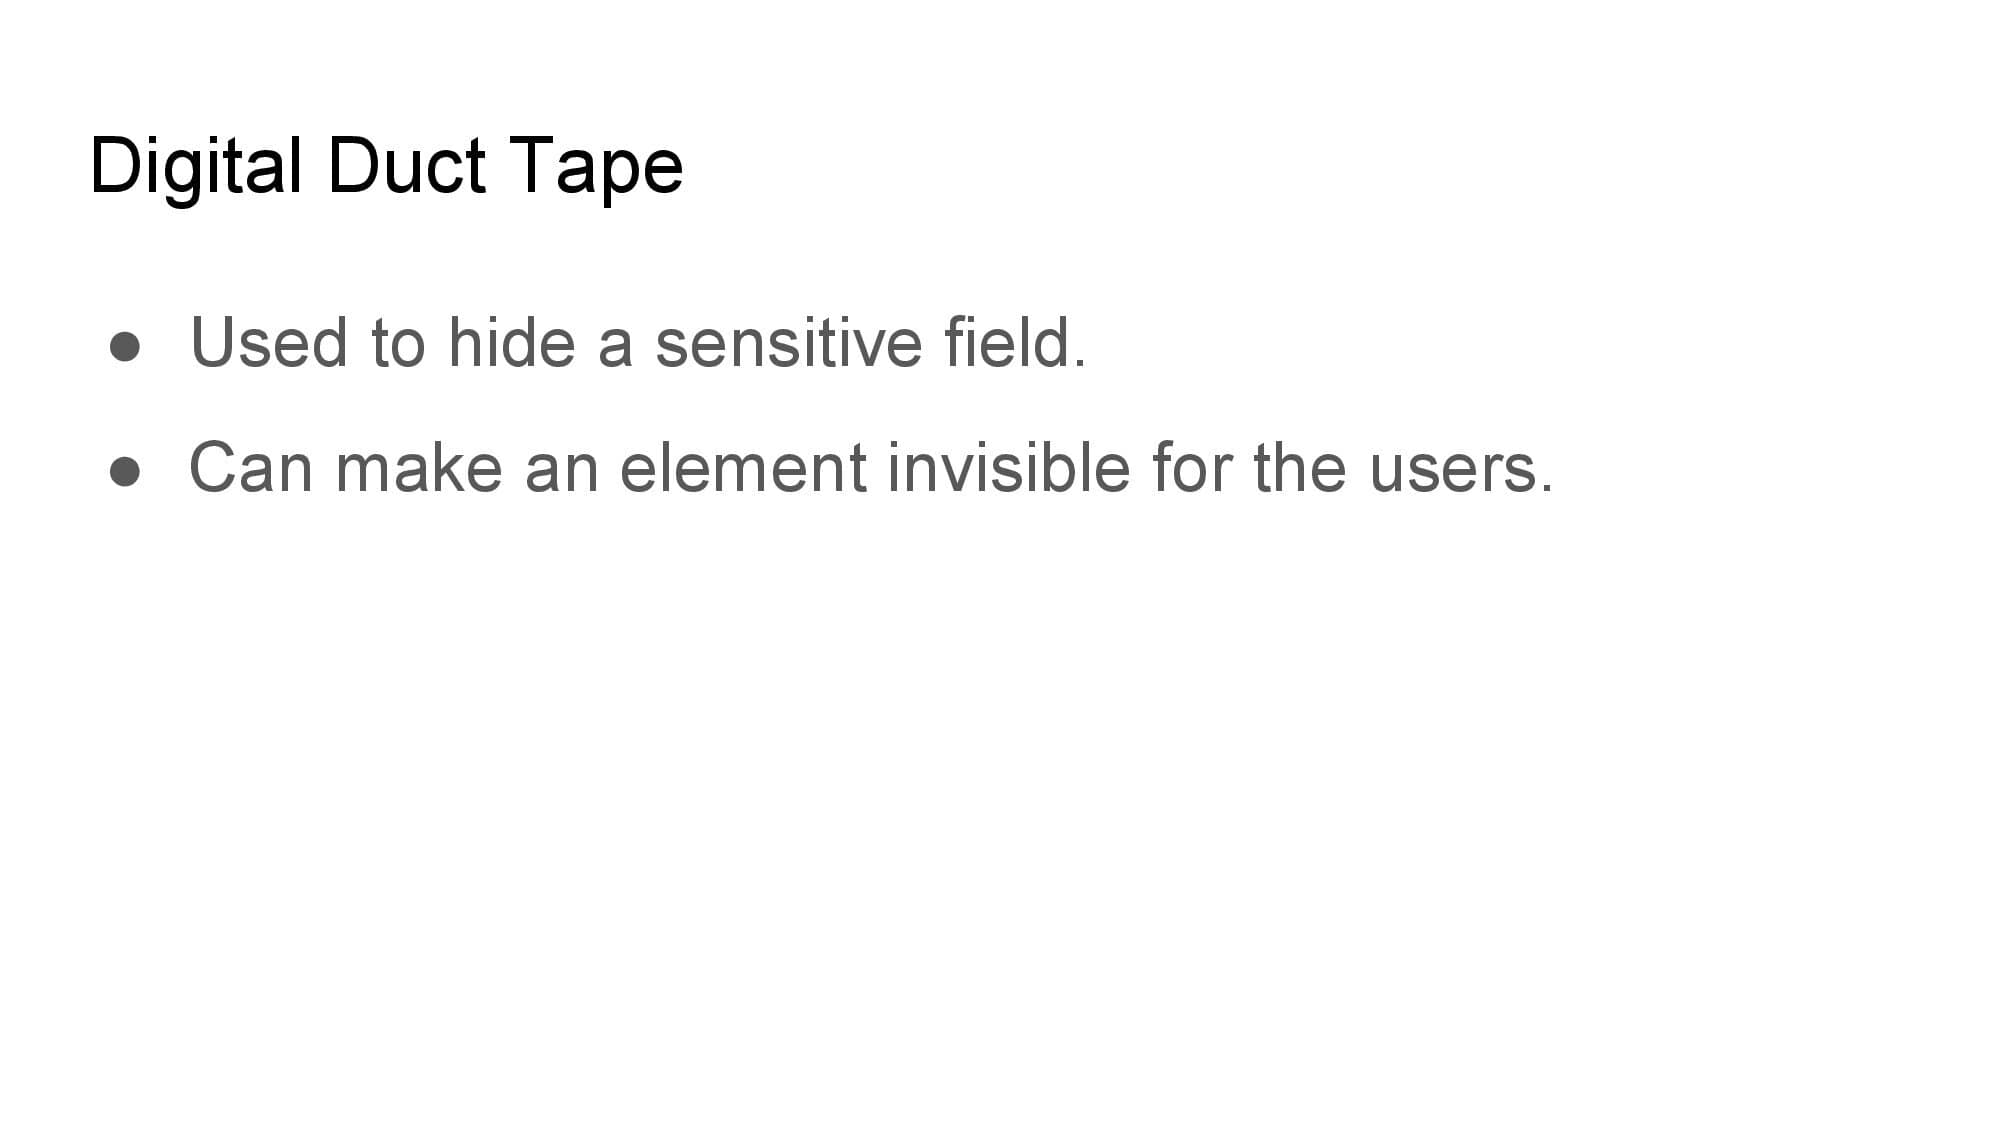Screen dimensions: 2000x1125
Task: Click the word make in the second bullet
Action: 418,467
